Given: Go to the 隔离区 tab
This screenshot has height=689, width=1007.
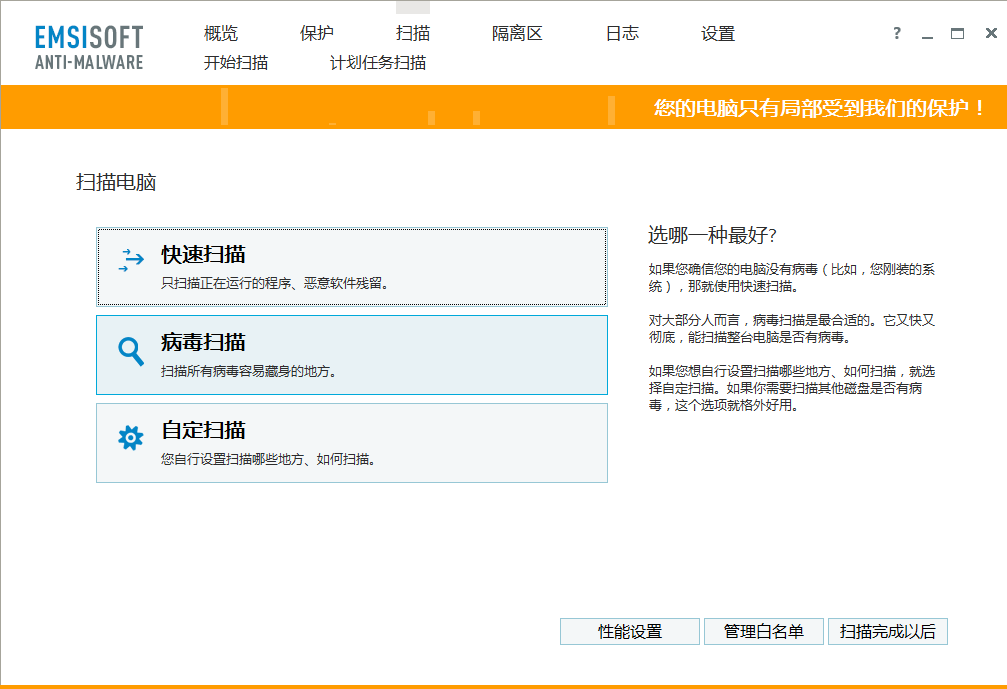Looking at the screenshot, I should (517, 34).
